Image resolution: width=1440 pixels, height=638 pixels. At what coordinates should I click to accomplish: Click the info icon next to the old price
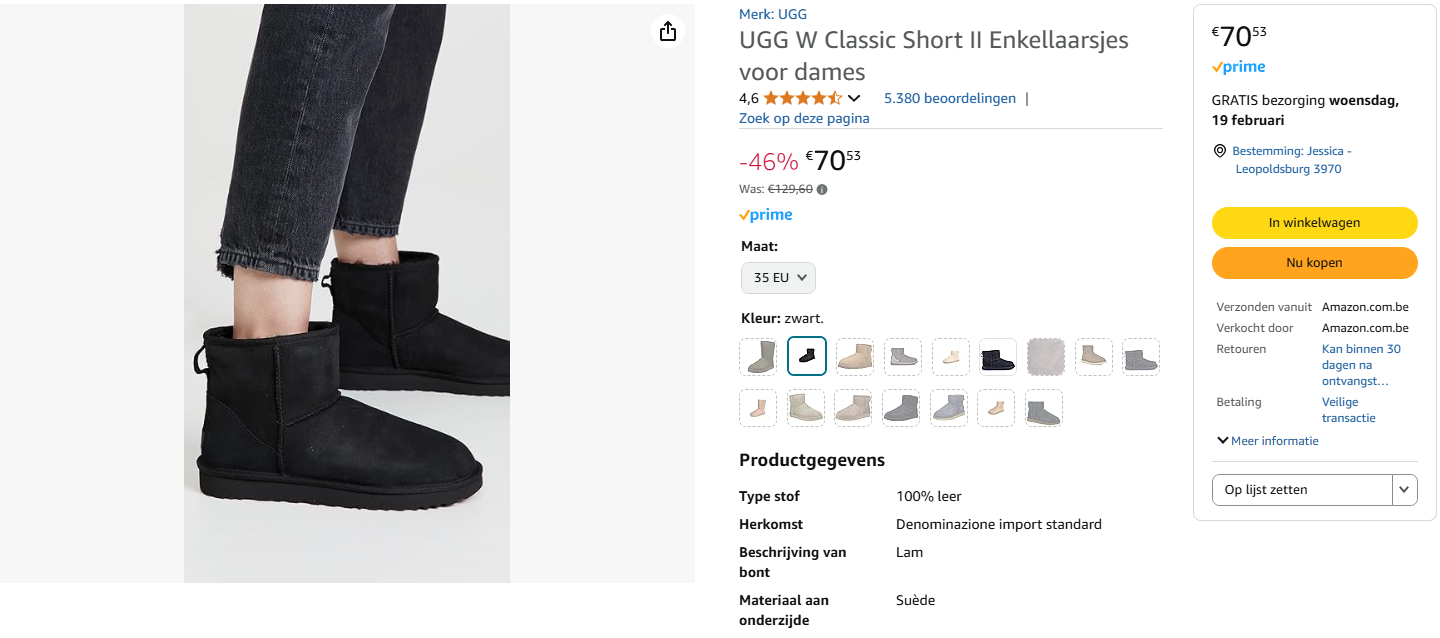point(821,189)
